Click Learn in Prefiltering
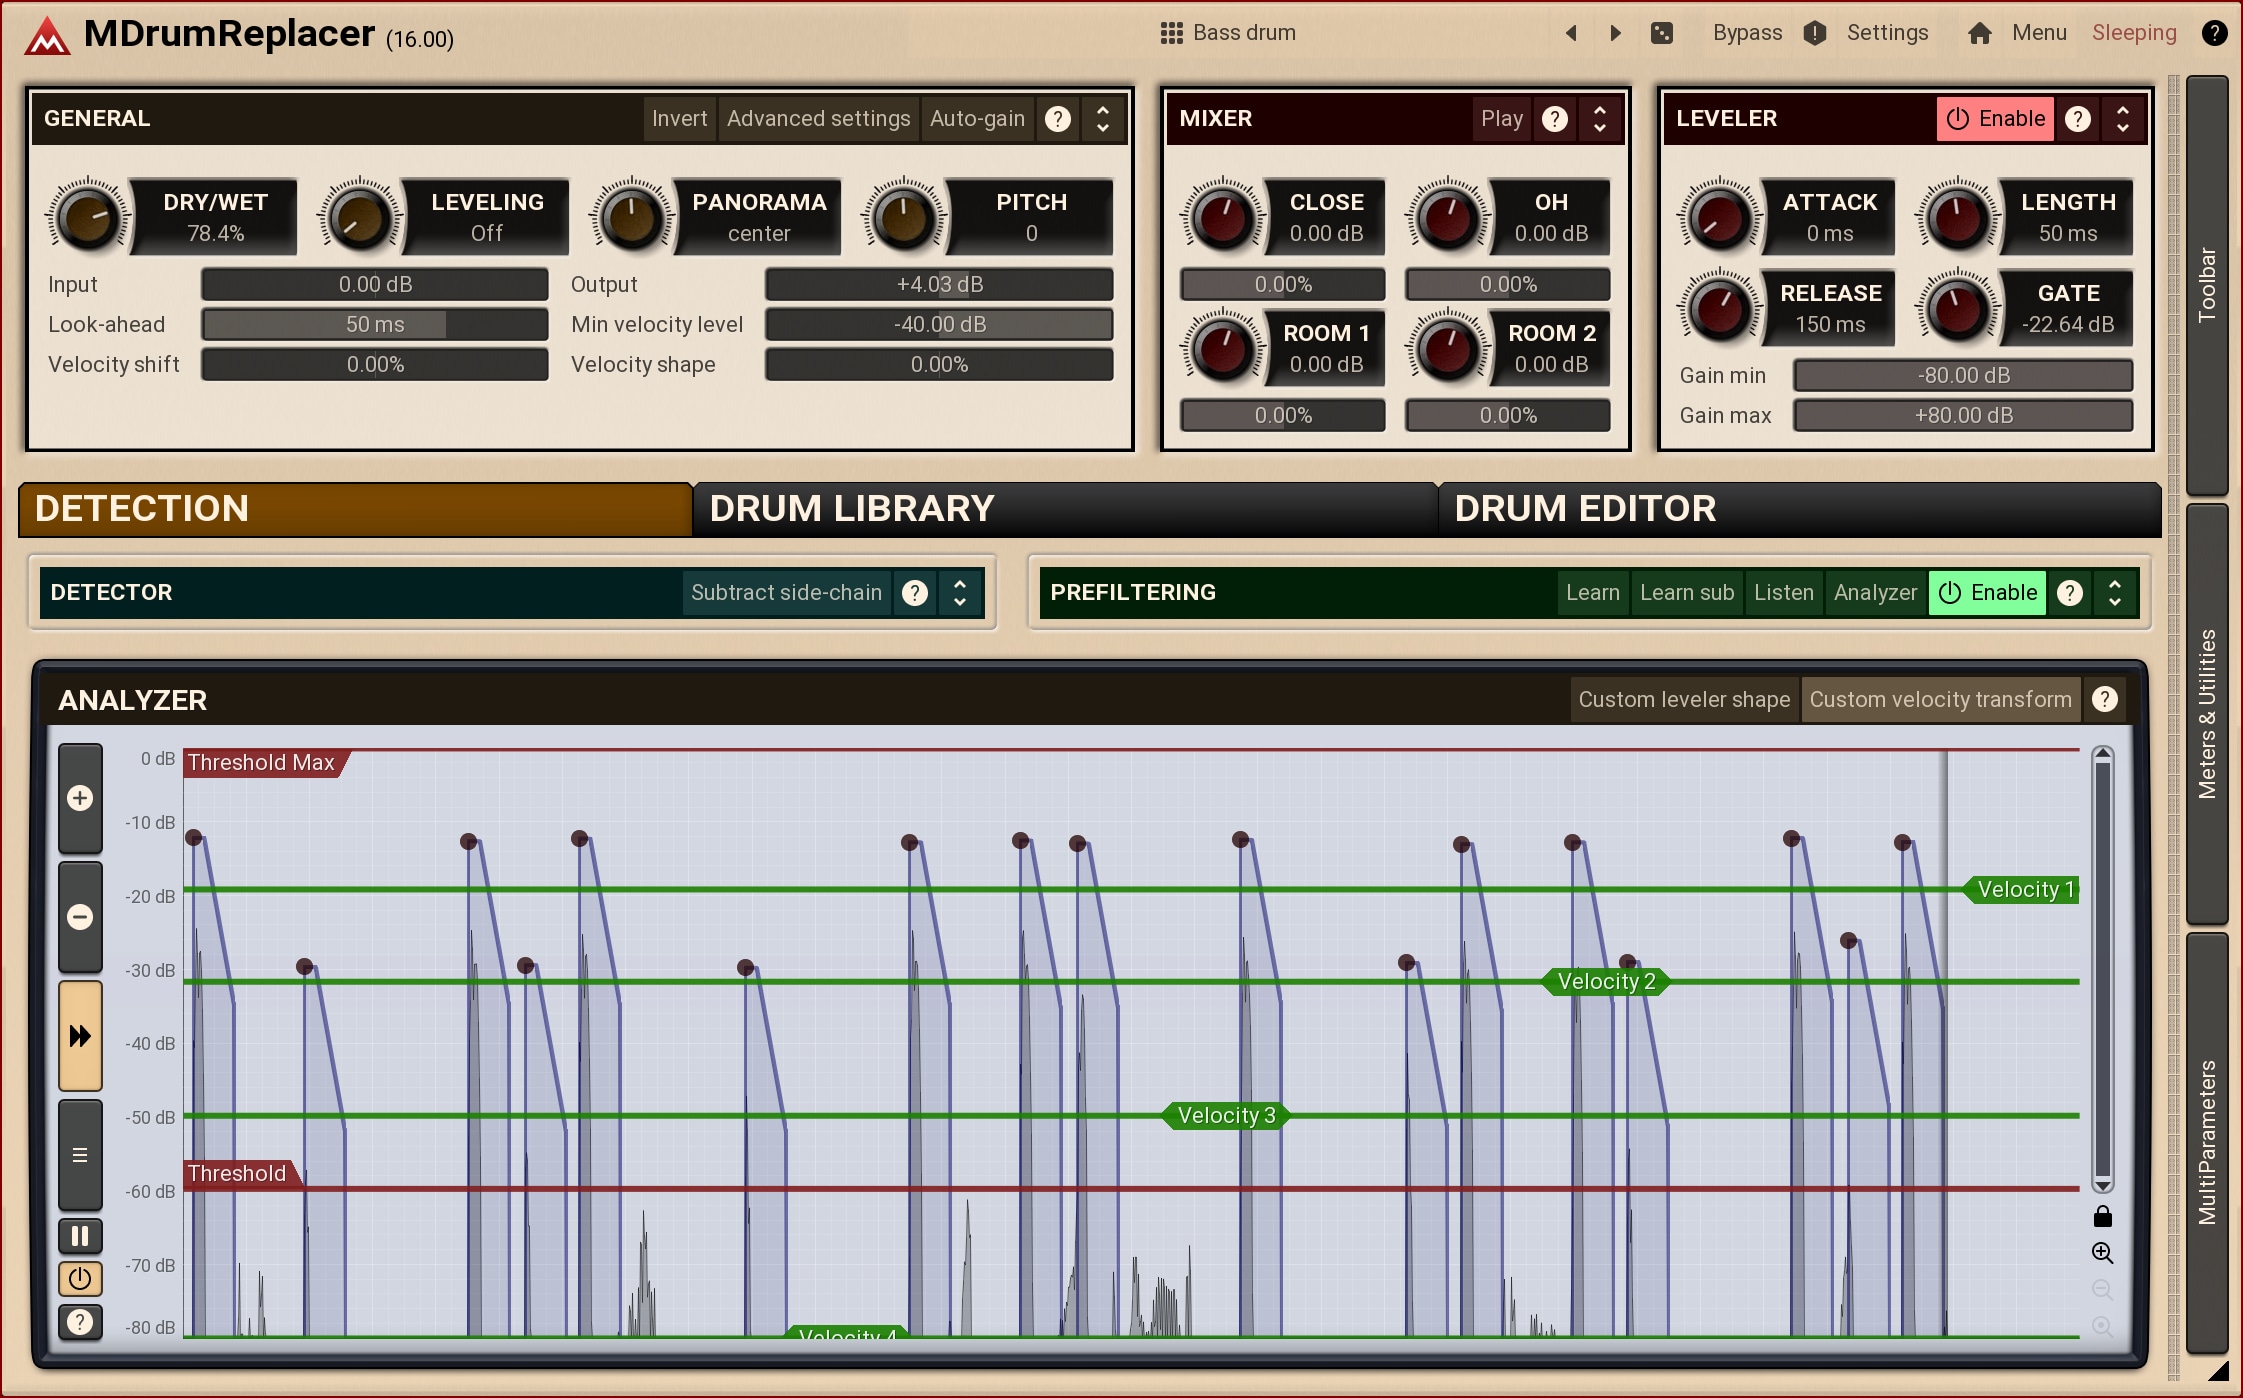Image resolution: width=2243 pixels, height=1398 pixels. point(1592,593)
